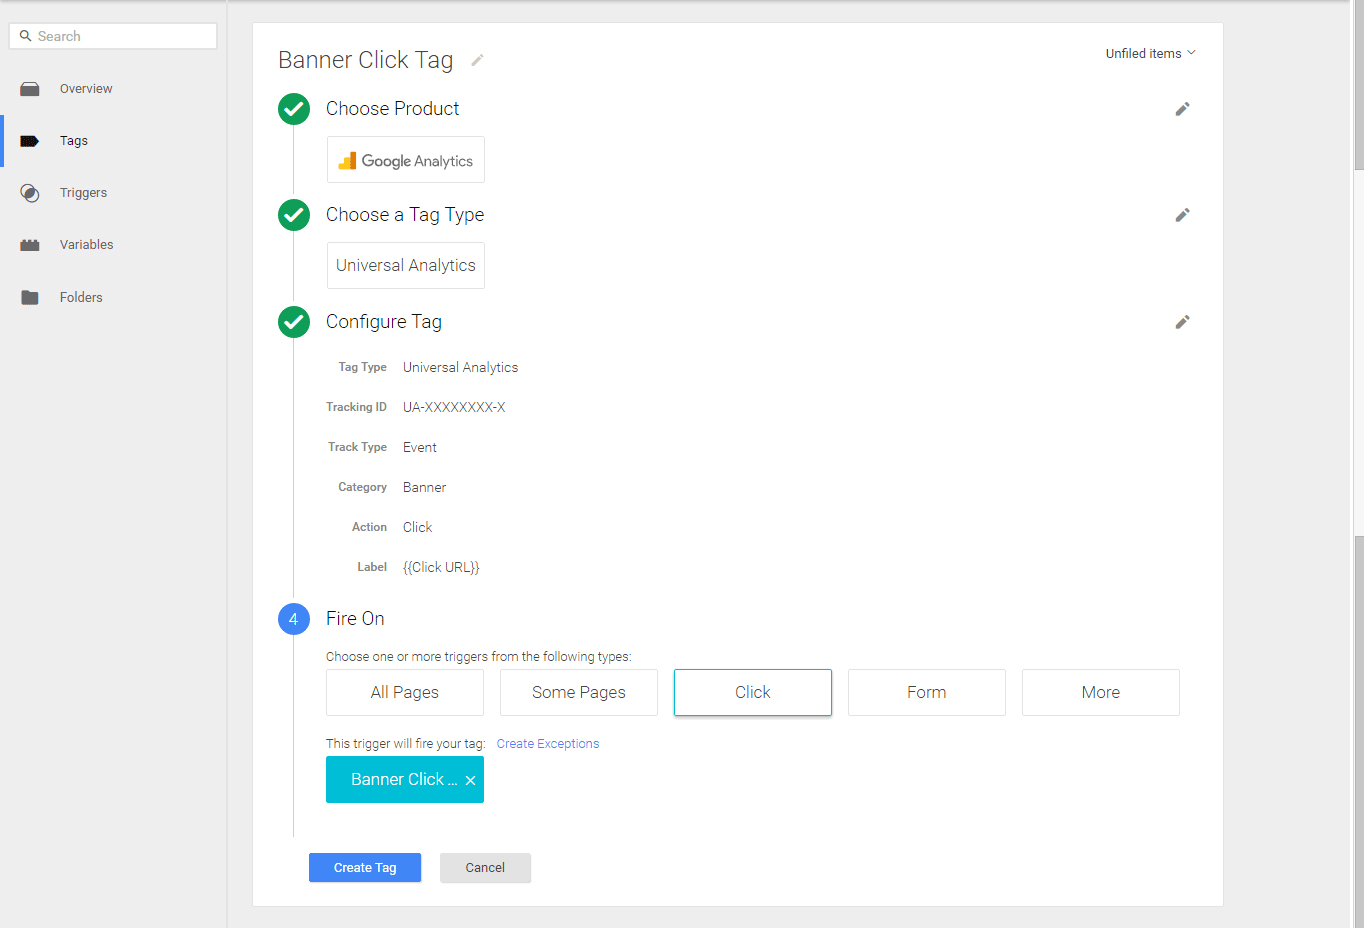Select the Click trigger tab

click(x=752, y=692)
